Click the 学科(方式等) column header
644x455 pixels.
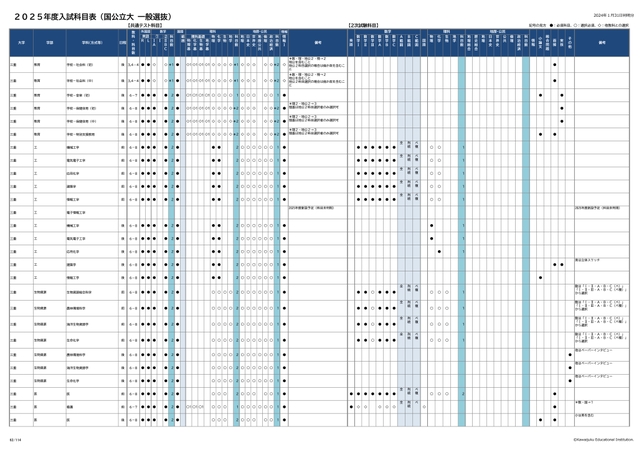(x=91, y=43)
